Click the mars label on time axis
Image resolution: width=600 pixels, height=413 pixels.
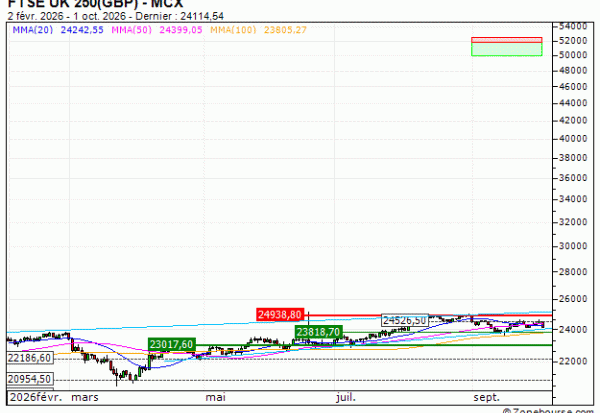(x=85, y=397)
